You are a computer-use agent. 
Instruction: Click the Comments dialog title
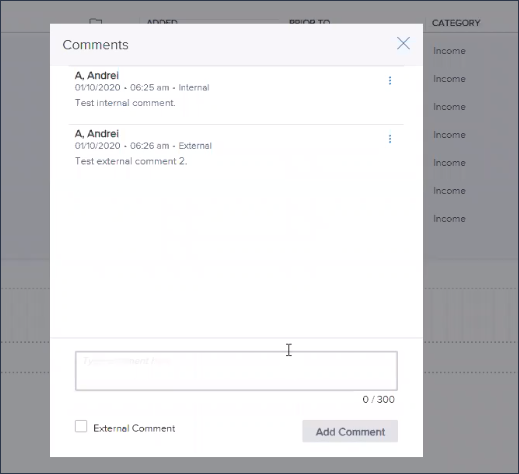[95, 45]
